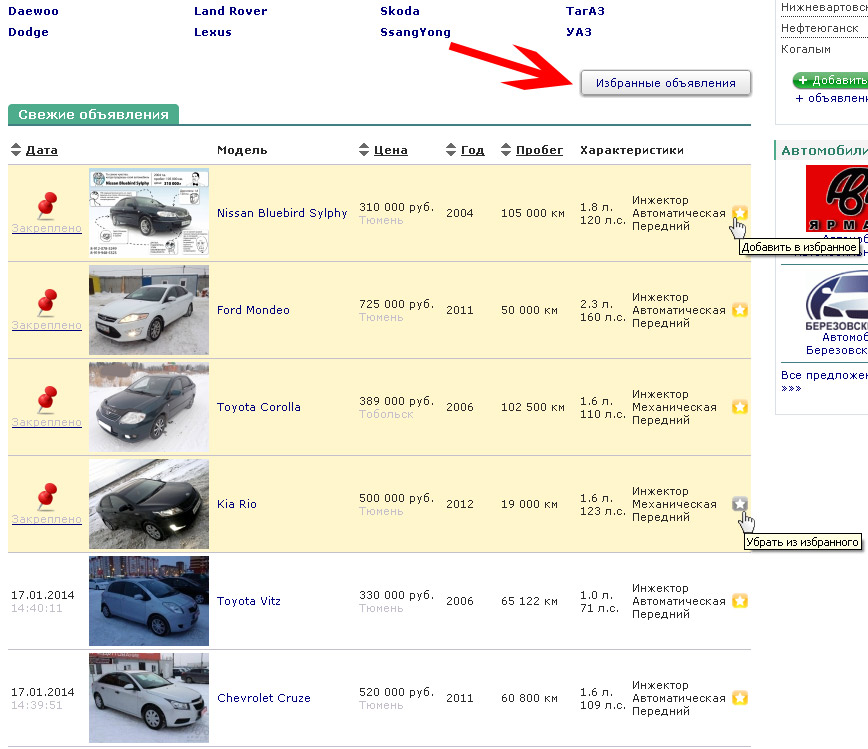
Task: View the Toyota Corolla photo thumbnail
Action: click(149, 407)
